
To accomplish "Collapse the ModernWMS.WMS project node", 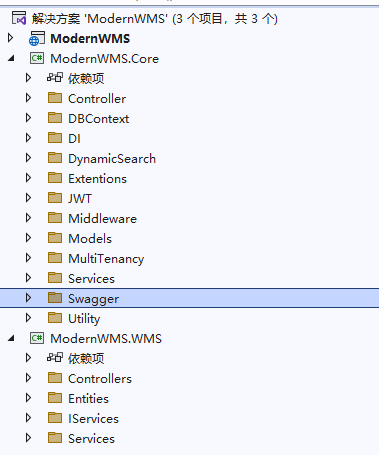I will pos(11,339).
